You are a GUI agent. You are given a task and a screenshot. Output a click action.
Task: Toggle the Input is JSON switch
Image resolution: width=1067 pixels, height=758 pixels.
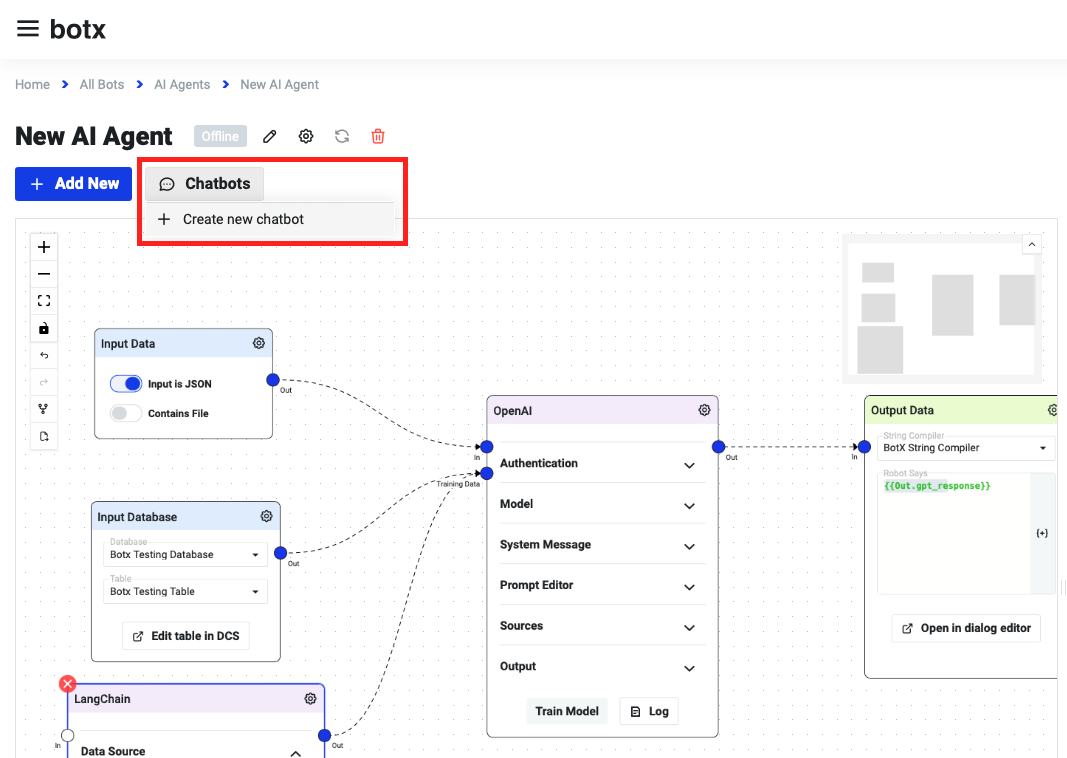tap(126, 384)
